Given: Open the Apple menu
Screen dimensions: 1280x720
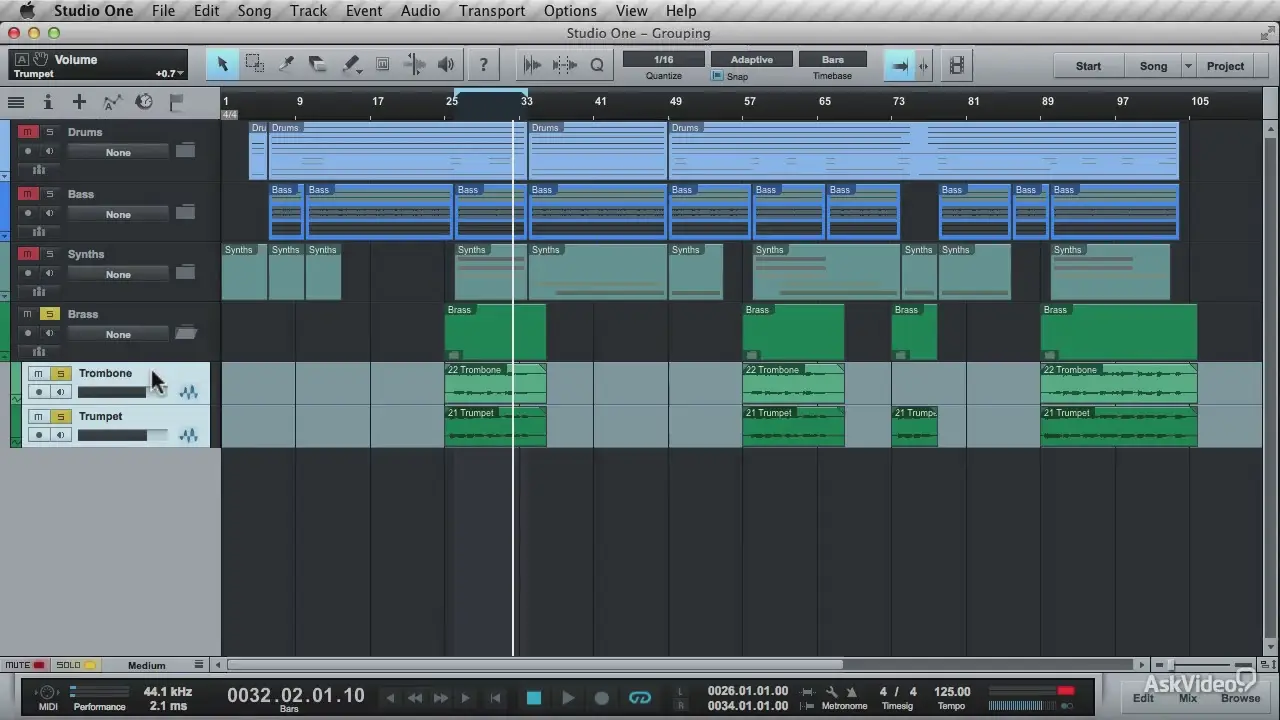Looking at the screenshot, I should (x=28, y=11).
